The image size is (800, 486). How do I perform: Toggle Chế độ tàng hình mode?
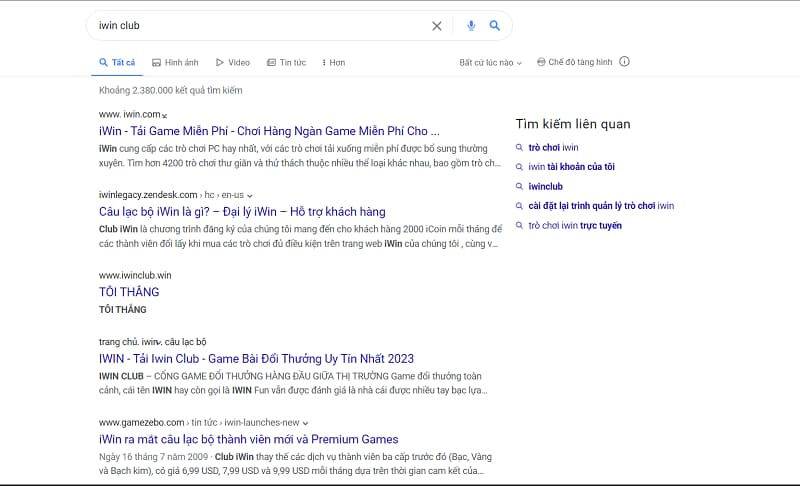click(x=574, y=62)
